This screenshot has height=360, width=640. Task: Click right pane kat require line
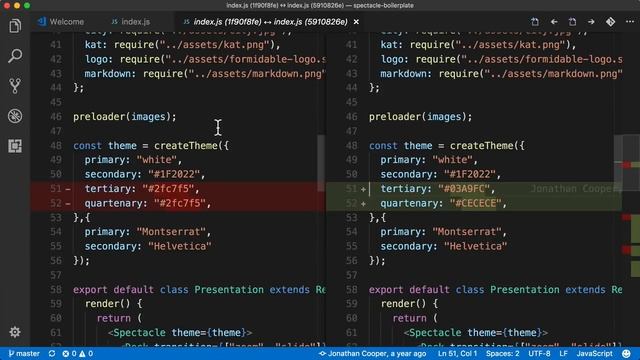[478, 45]
